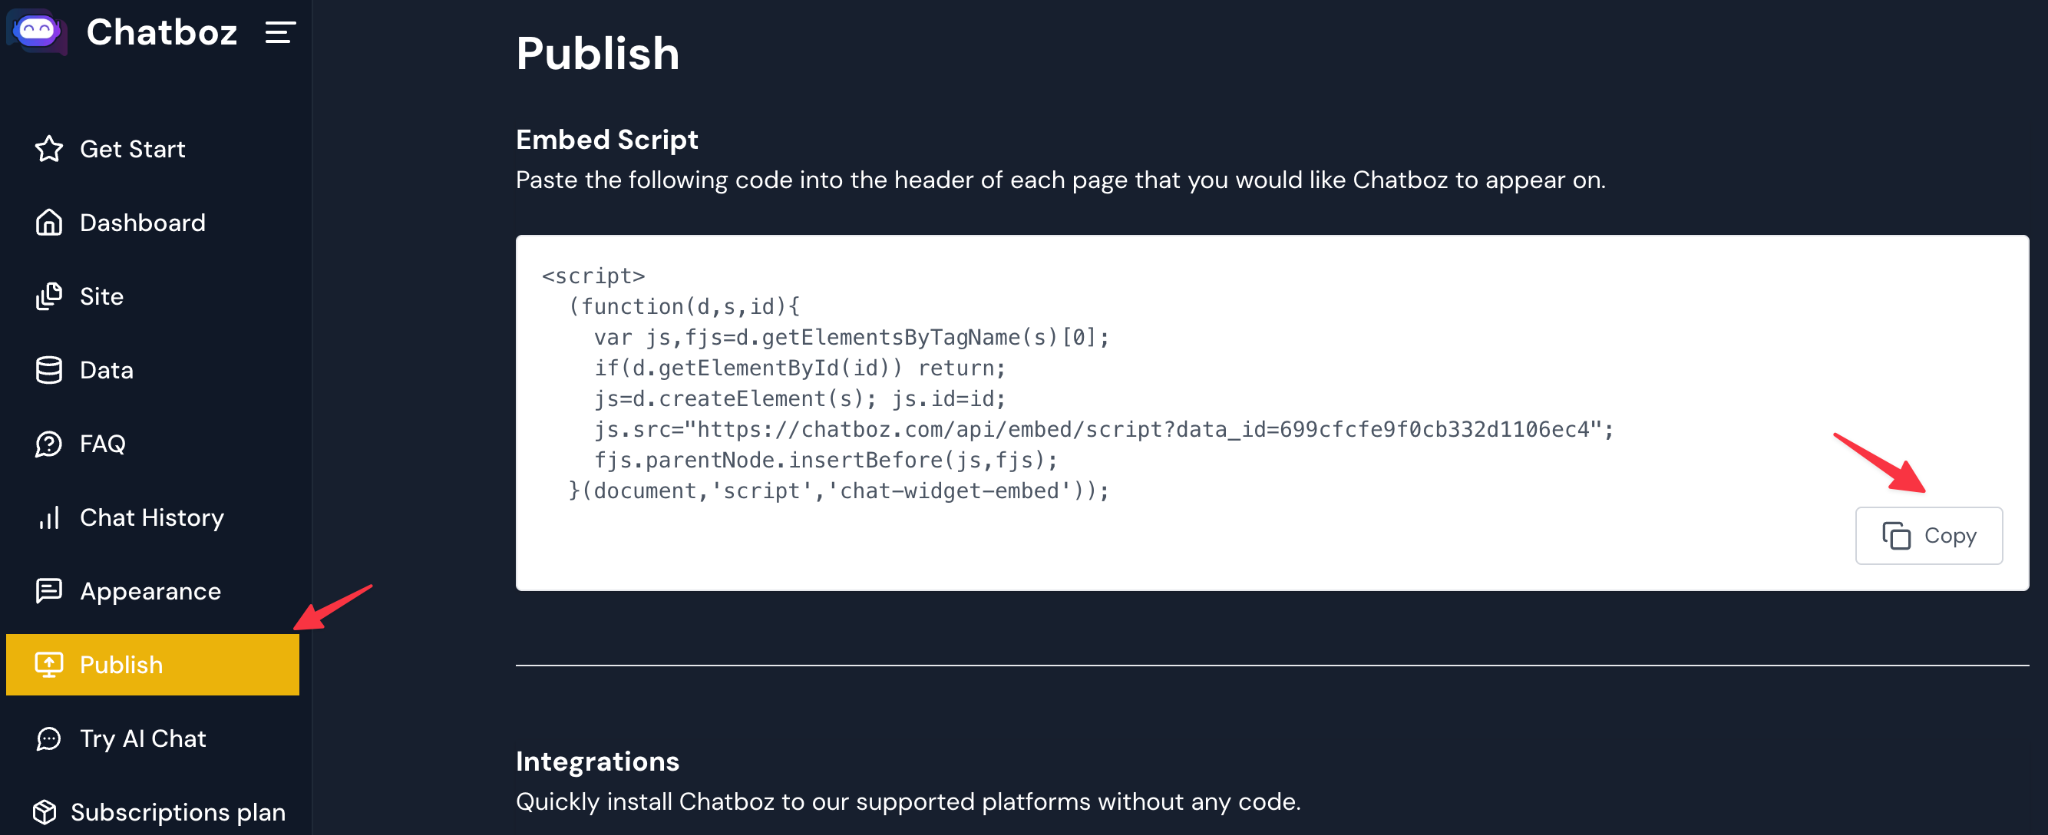The width and height of the screenshot is (2048, 835).
Task: Open the Appearance settings page
Action: pos(150,592)
